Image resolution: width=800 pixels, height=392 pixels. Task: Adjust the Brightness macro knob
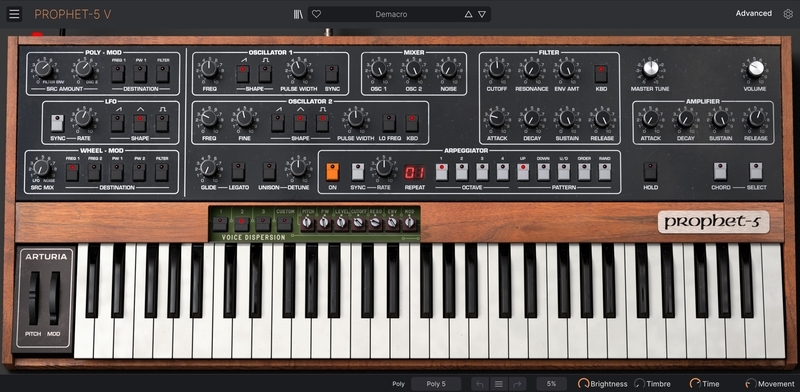[x=583, y=383]
